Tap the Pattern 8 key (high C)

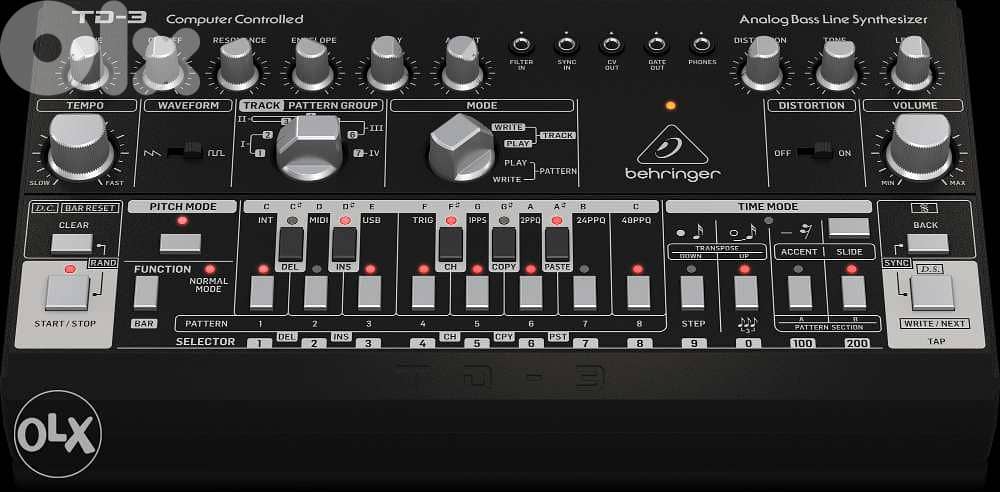(638, 293)
